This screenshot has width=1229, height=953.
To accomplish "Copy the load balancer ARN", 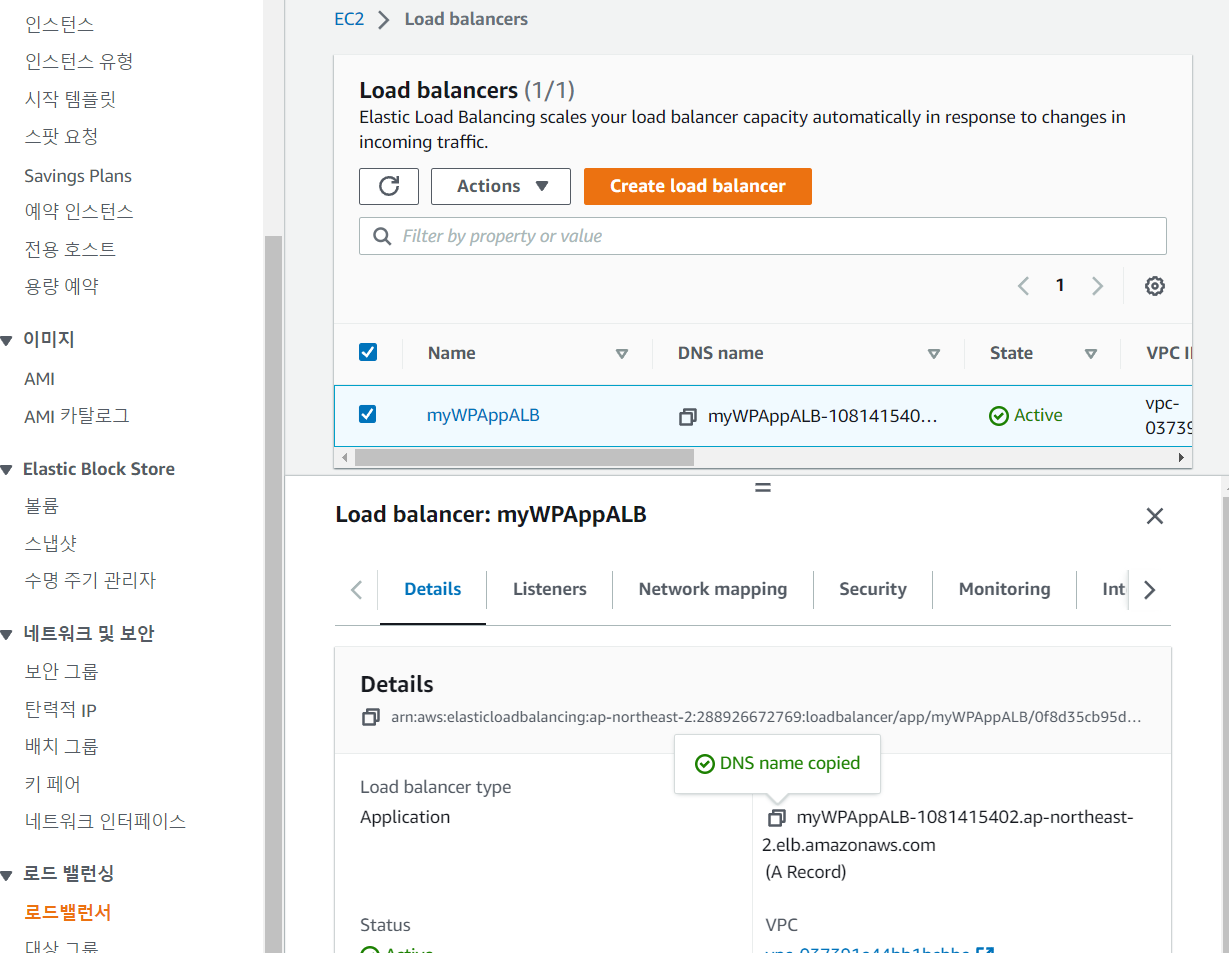I will [x=371, y=717].
